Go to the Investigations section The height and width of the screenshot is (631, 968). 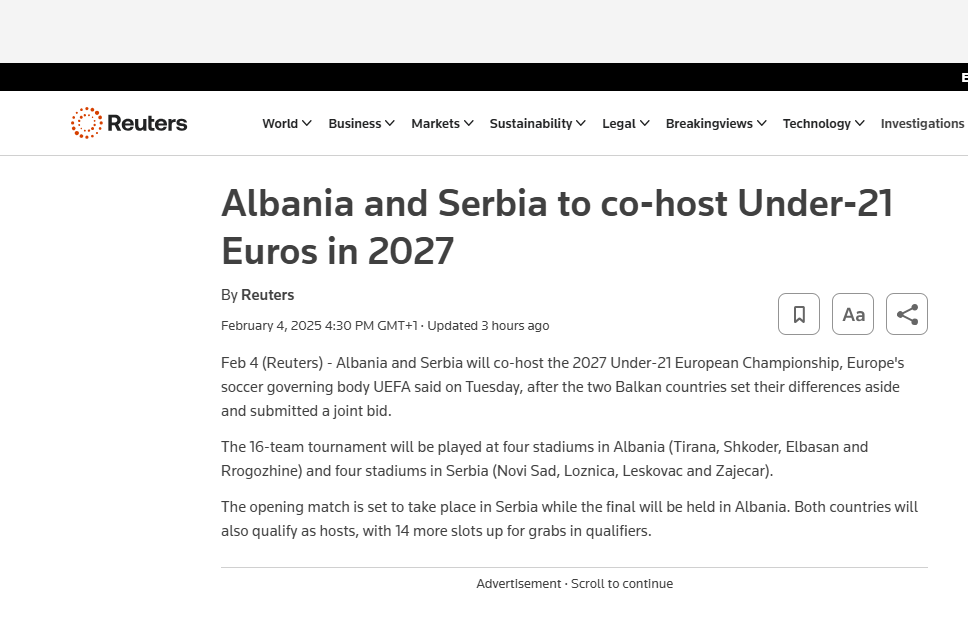(x=922, y=124)
